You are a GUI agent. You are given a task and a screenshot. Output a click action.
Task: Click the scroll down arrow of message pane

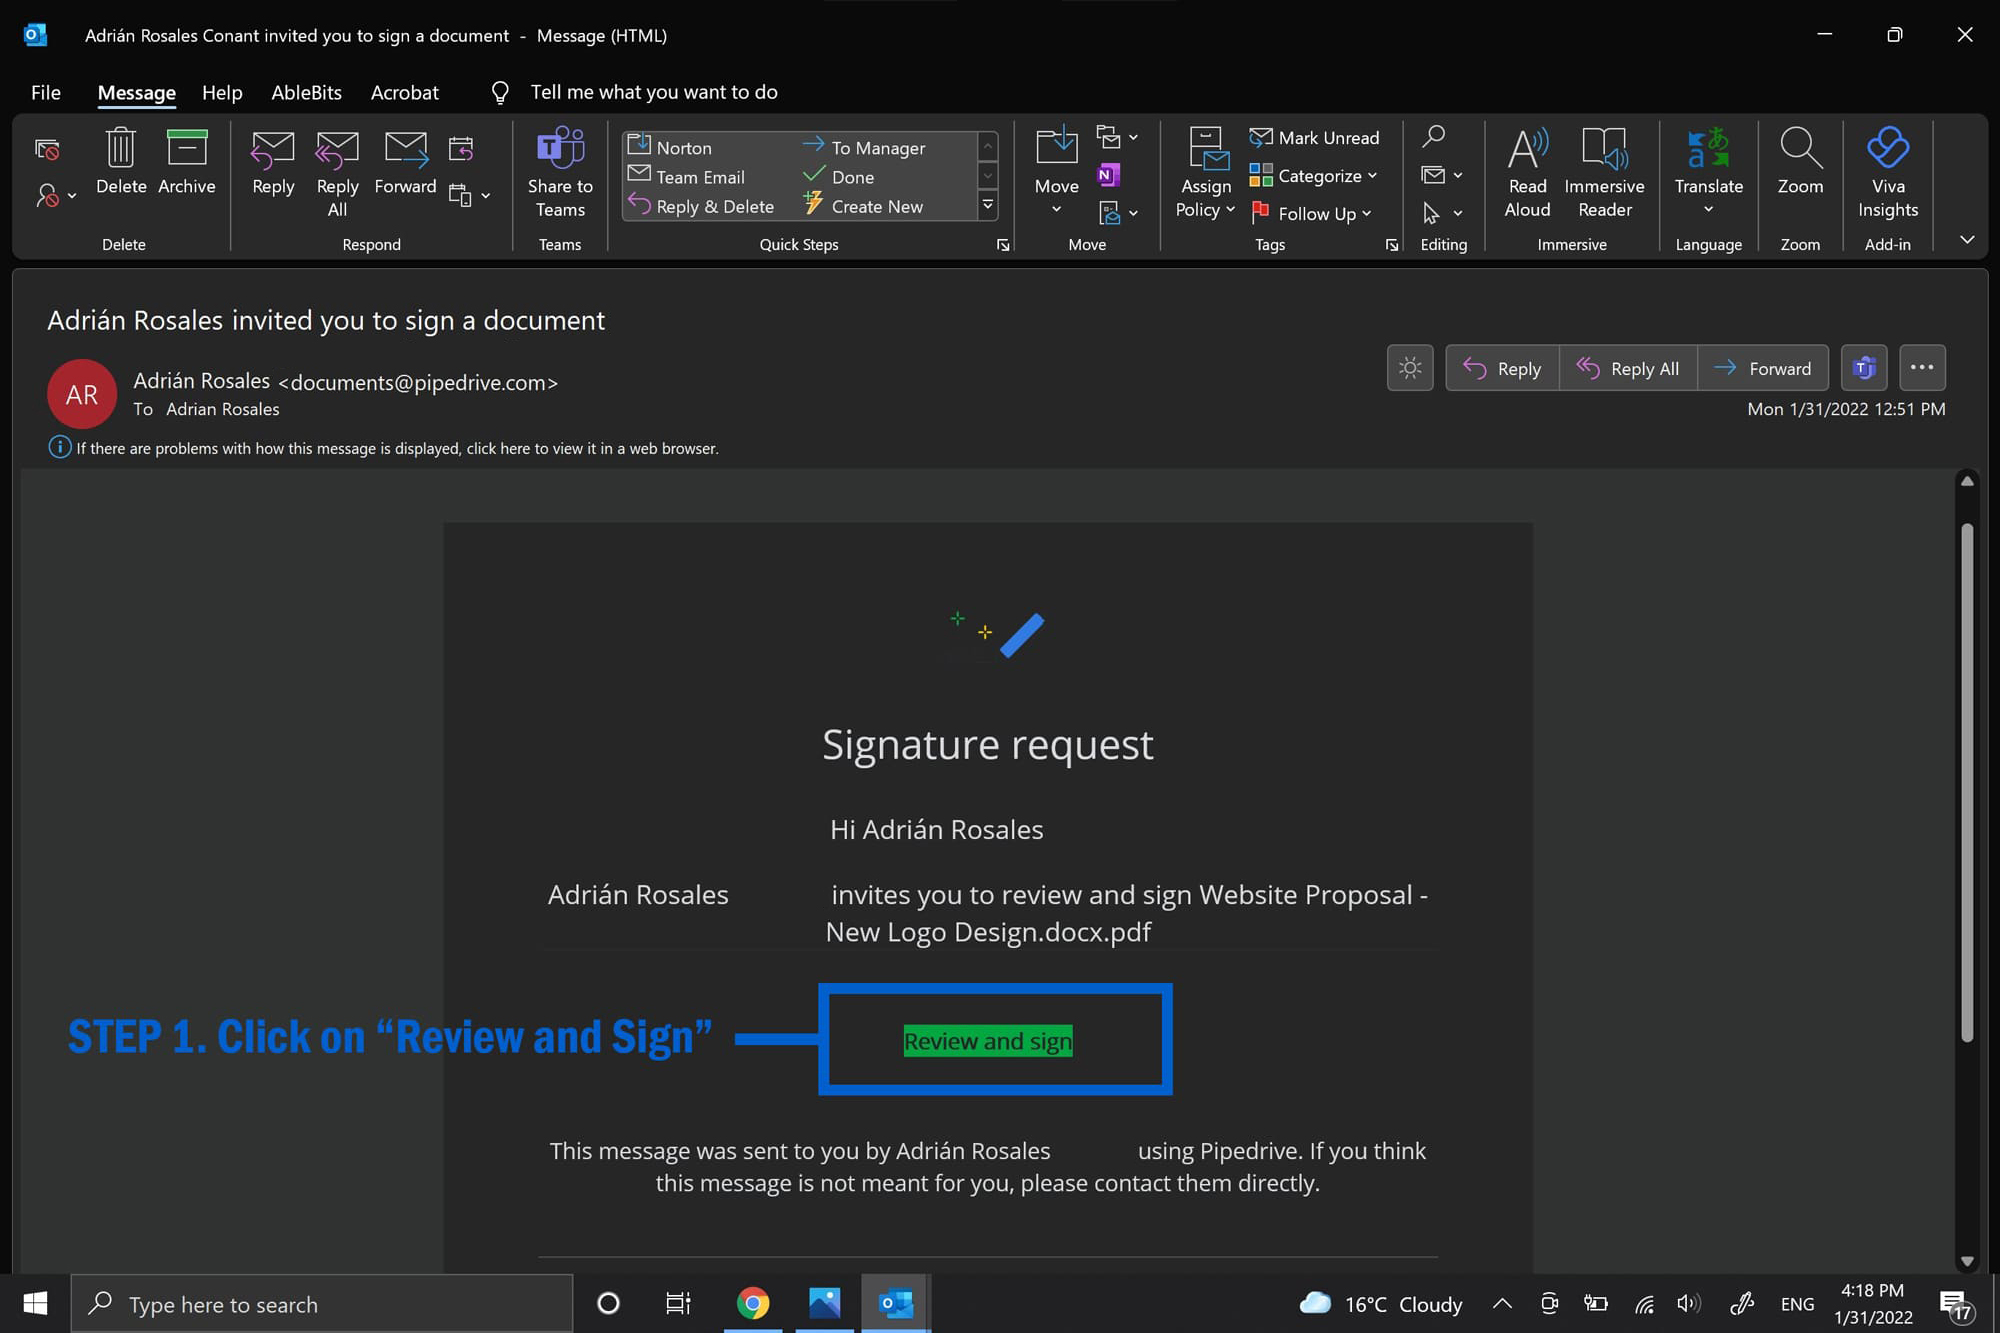1967,1261
